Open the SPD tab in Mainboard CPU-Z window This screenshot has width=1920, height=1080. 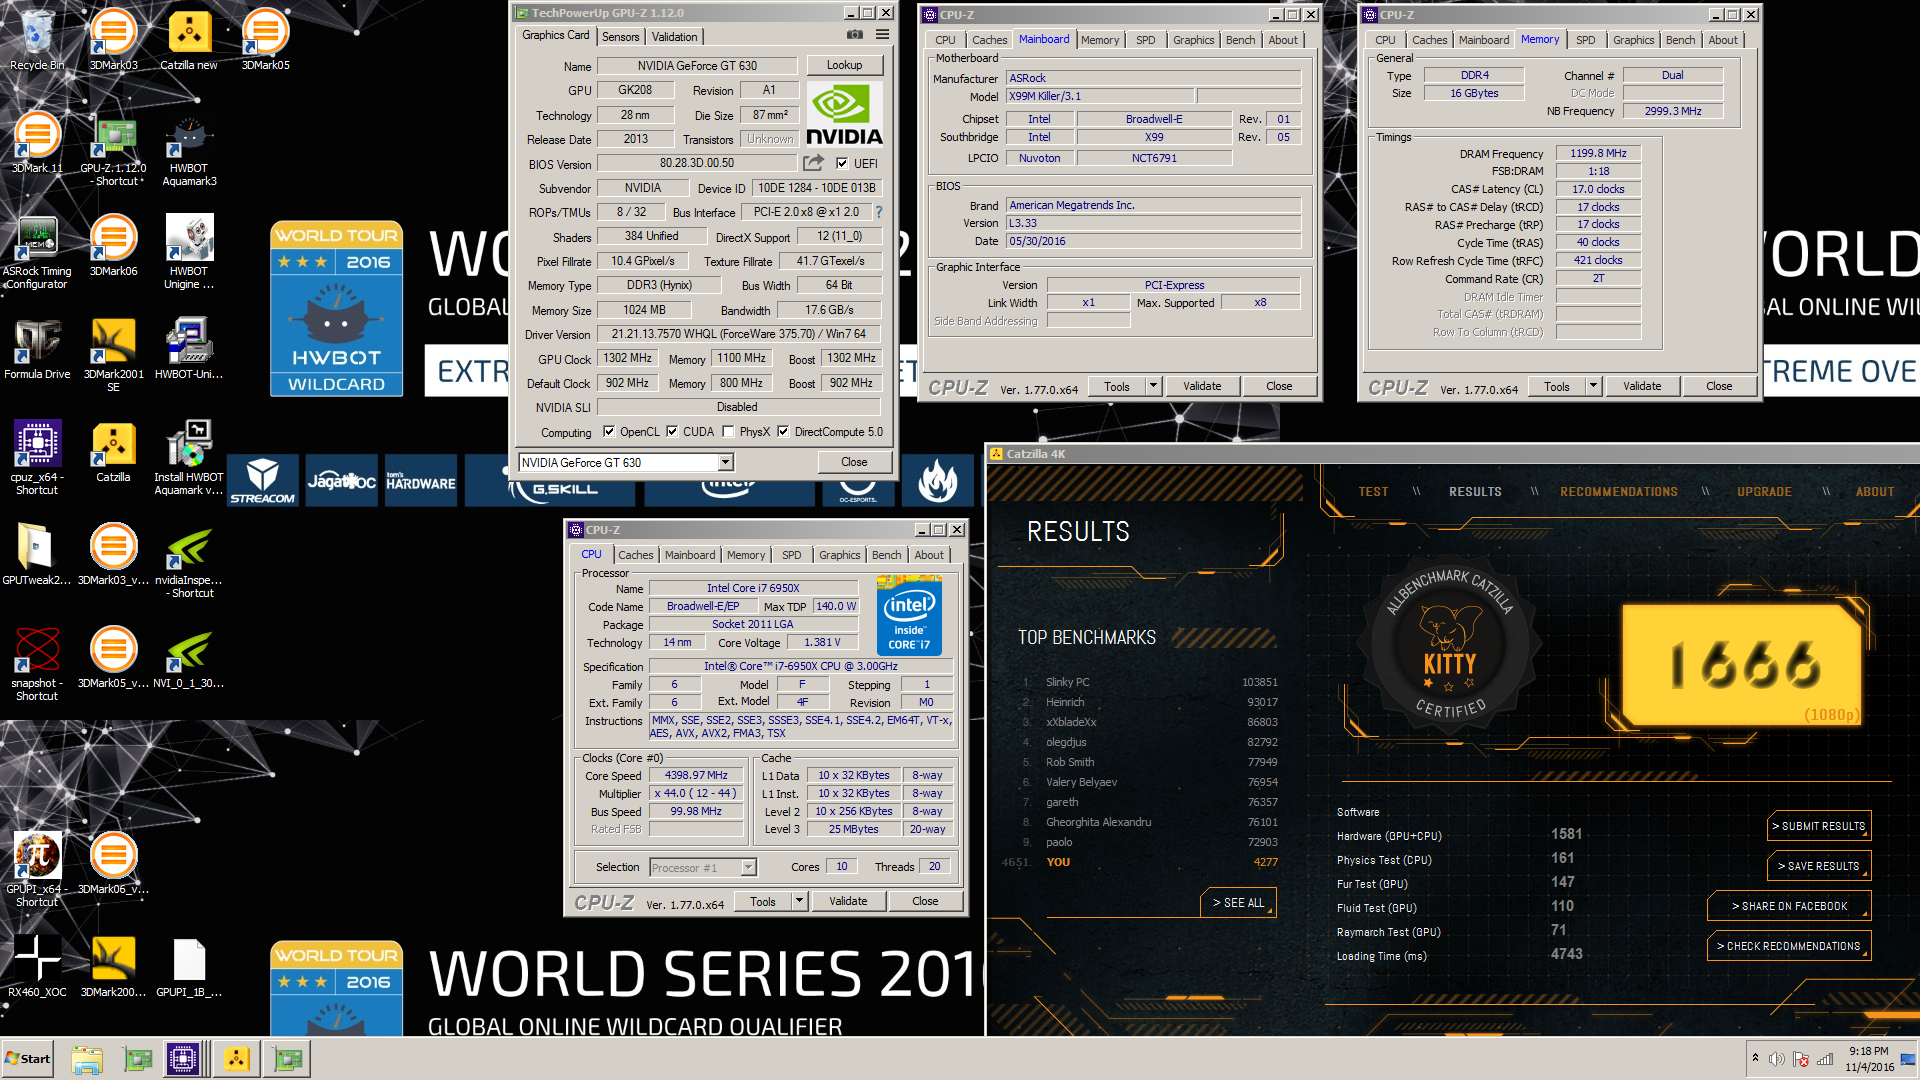click(x=1146, y=40)
